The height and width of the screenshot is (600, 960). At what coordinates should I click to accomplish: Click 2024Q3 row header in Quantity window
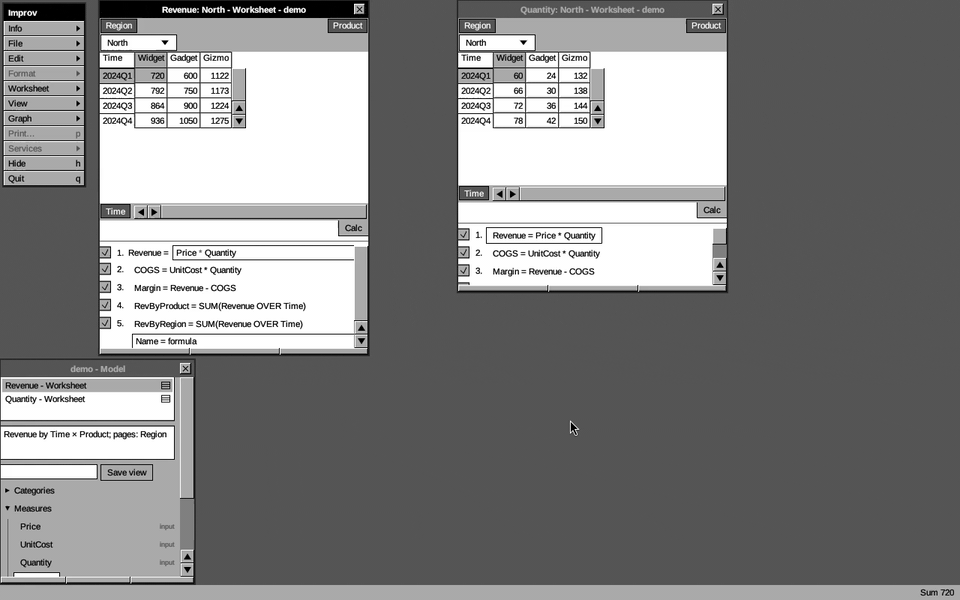(x=476, y=106)
